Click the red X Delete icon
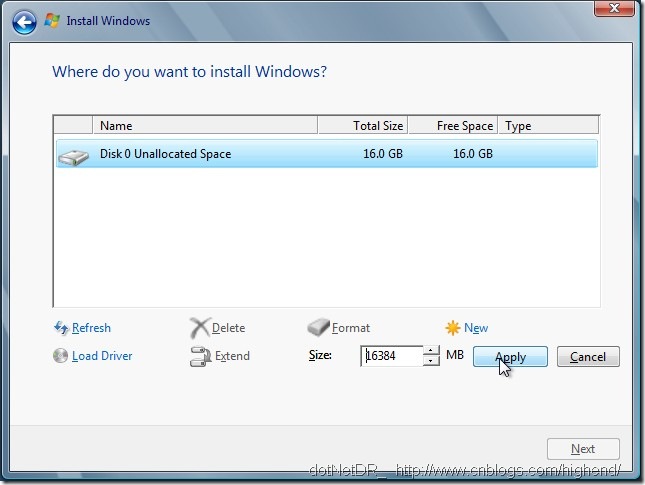 pos(200,328)
